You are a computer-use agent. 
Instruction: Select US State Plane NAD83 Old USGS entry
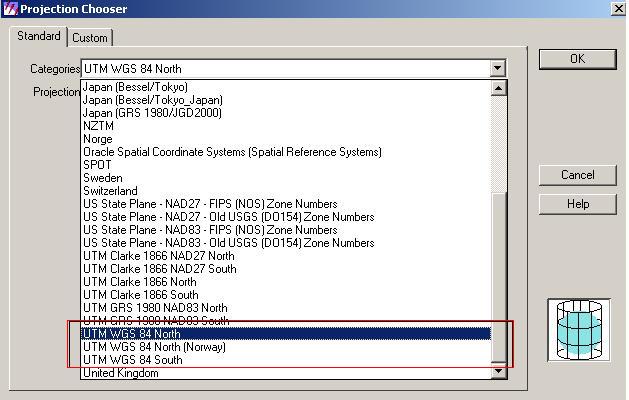(286, 243)
